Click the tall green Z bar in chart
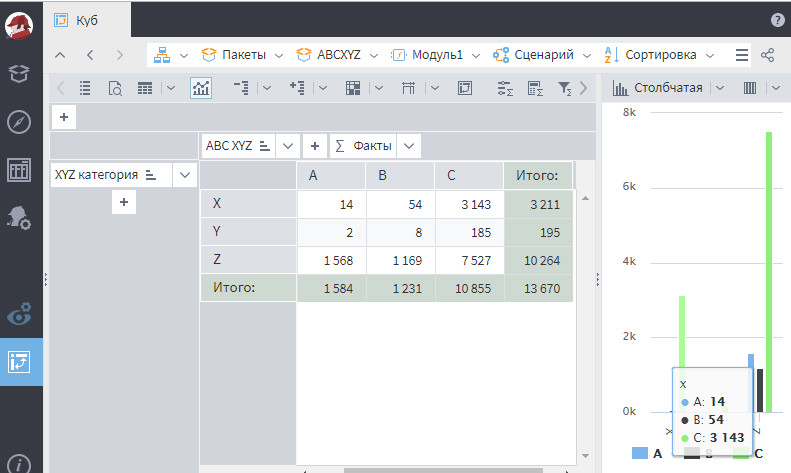 click(769, 270)
